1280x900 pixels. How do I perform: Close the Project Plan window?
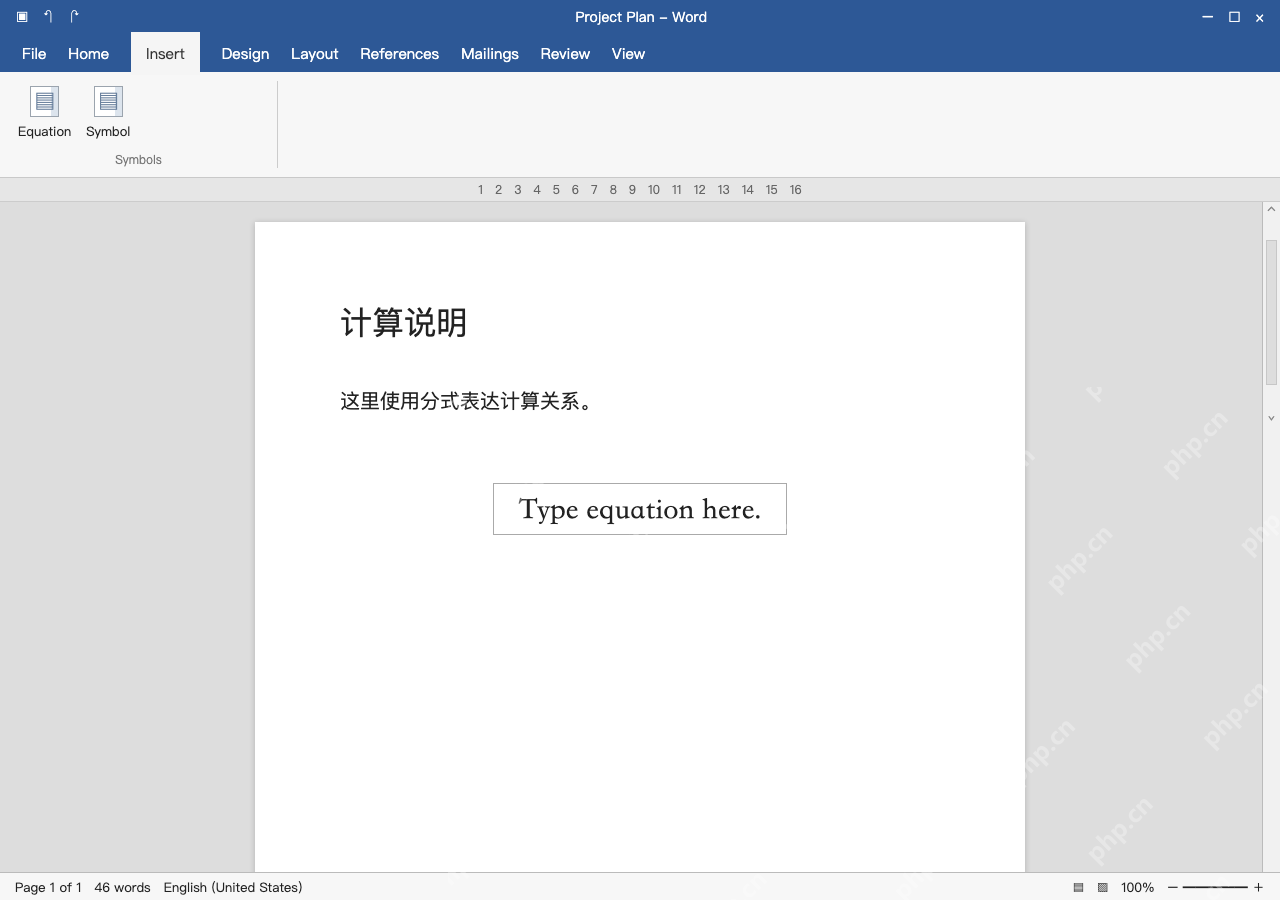click(x=1260, y=17)
